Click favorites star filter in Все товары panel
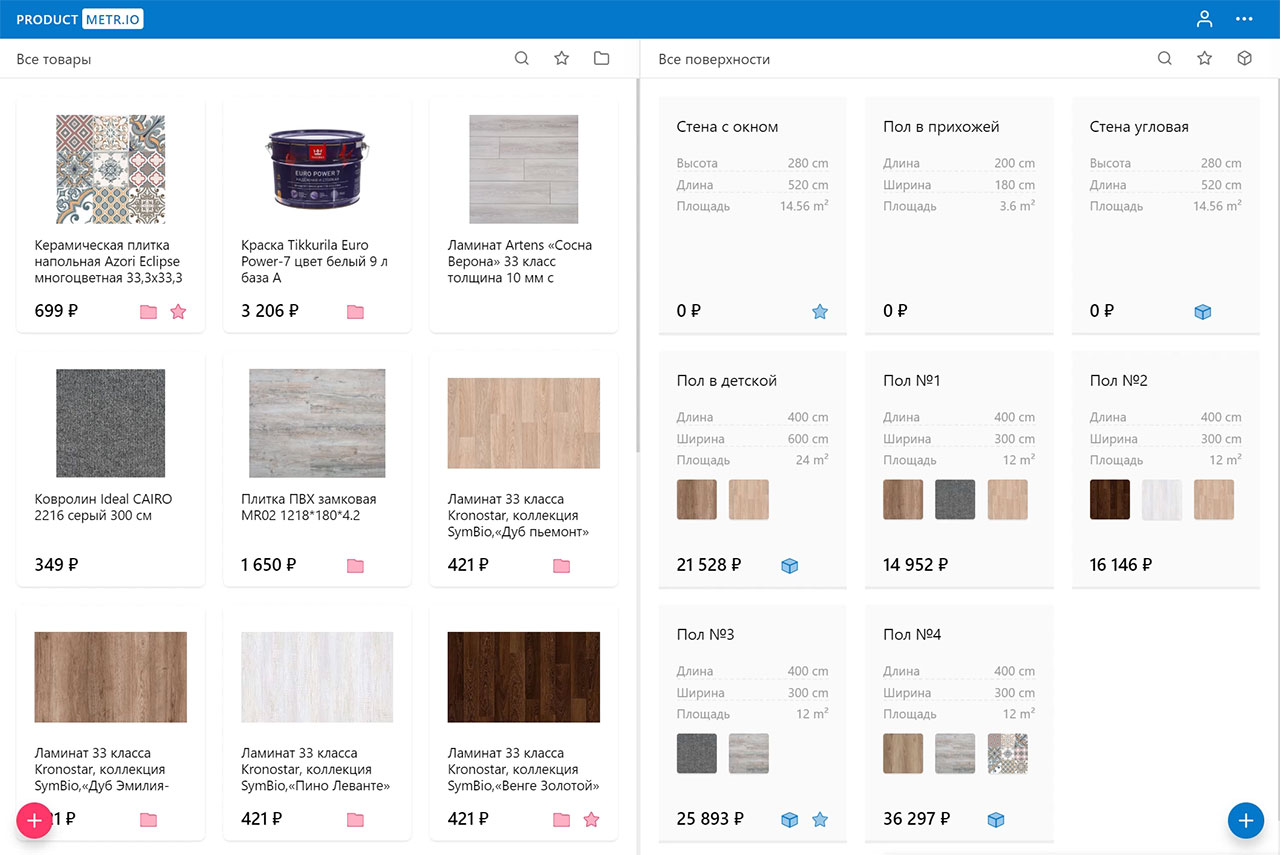This screenshot has height=855, width=1280. (x=561, y=59)
